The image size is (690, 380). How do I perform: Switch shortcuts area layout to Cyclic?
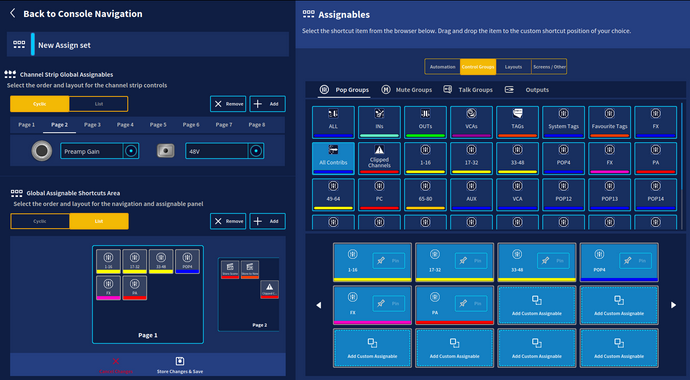[x=40, y=221]
